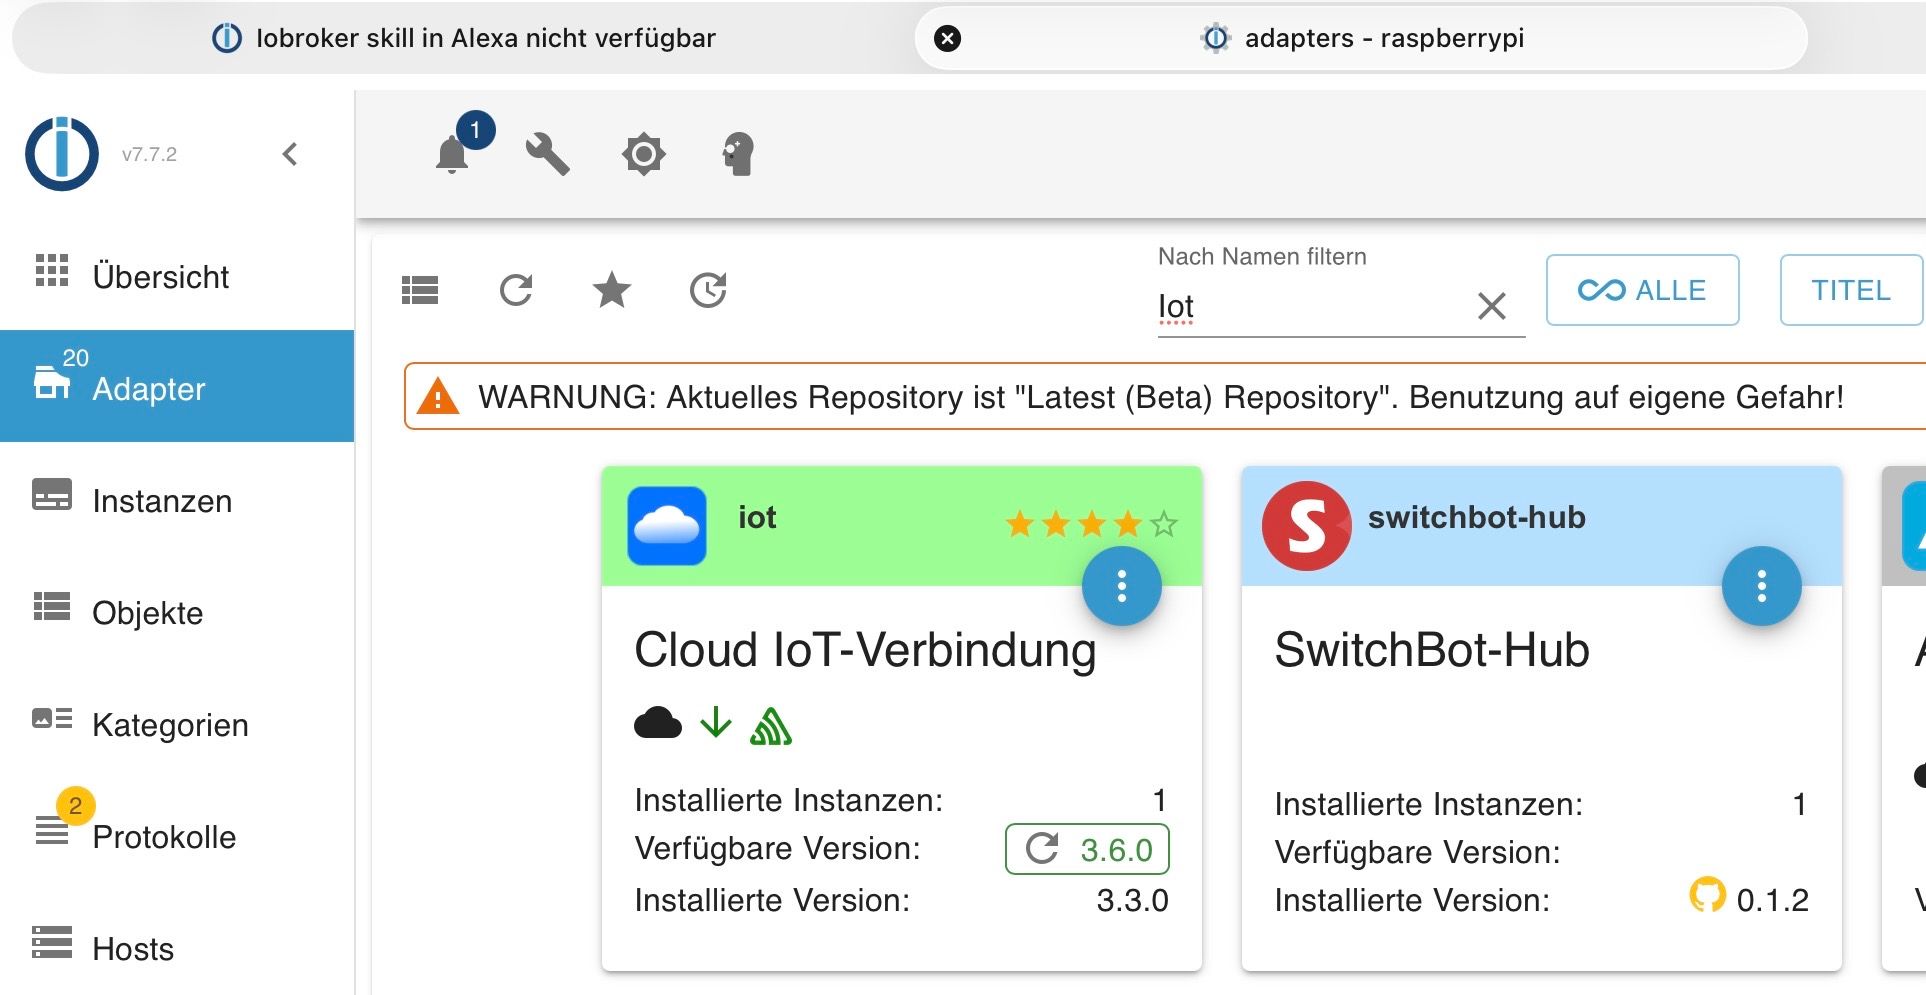The width and height of the screenshot is (1926, 995).
Task: Rate iot adapter via star rating
Action: (x=1092, y=523)
